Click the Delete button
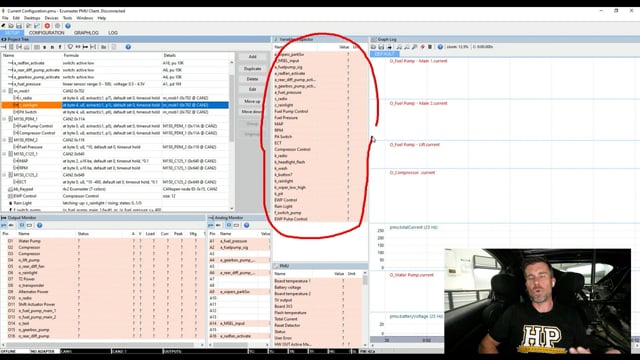The width and height of the screenshot is (640, 360). tap(253, 79)
